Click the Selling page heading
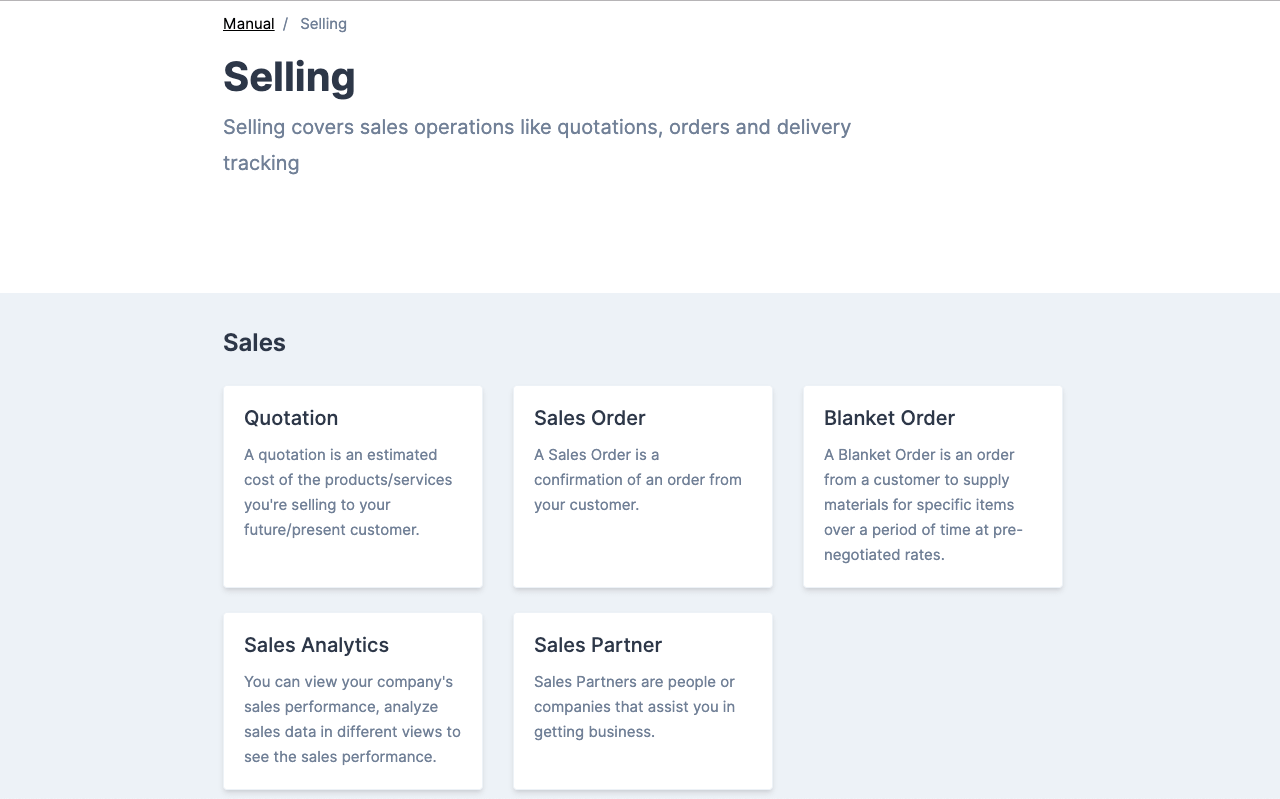The height and width of the screenshot is (799, 1280). pyautogui.click(x=289, y=77)
